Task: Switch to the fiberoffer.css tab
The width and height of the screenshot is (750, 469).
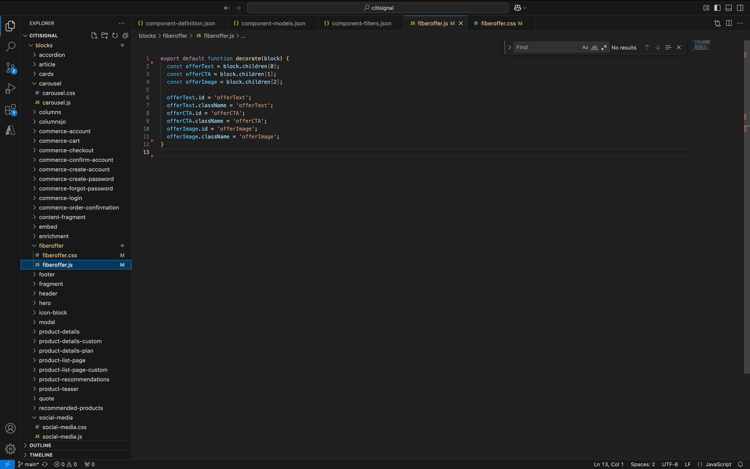Action: (497, 23)
